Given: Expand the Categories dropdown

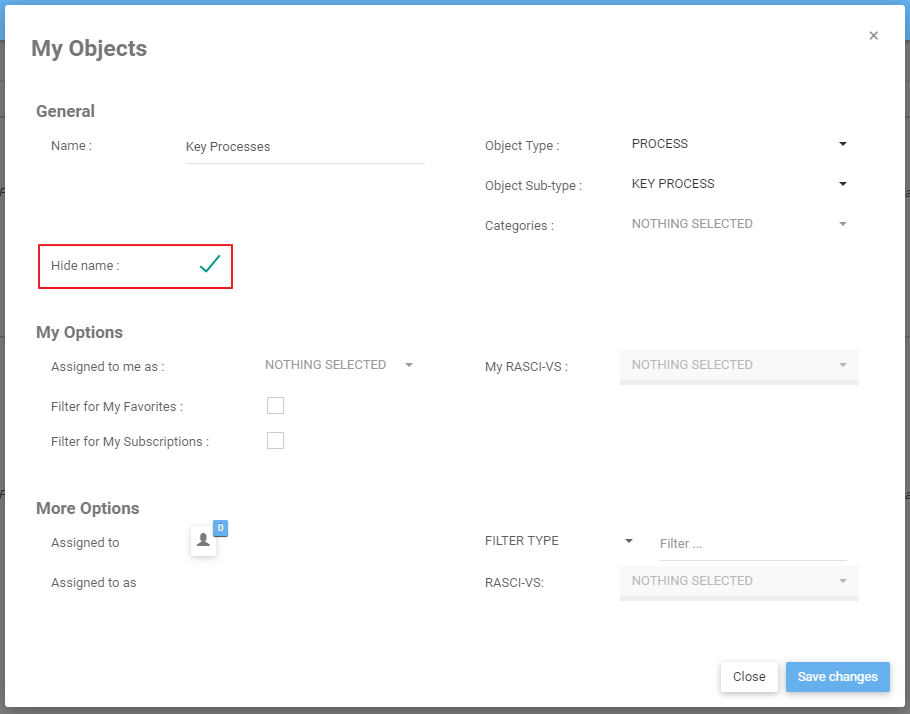Looking at the screenshot, I should point(738,224).
